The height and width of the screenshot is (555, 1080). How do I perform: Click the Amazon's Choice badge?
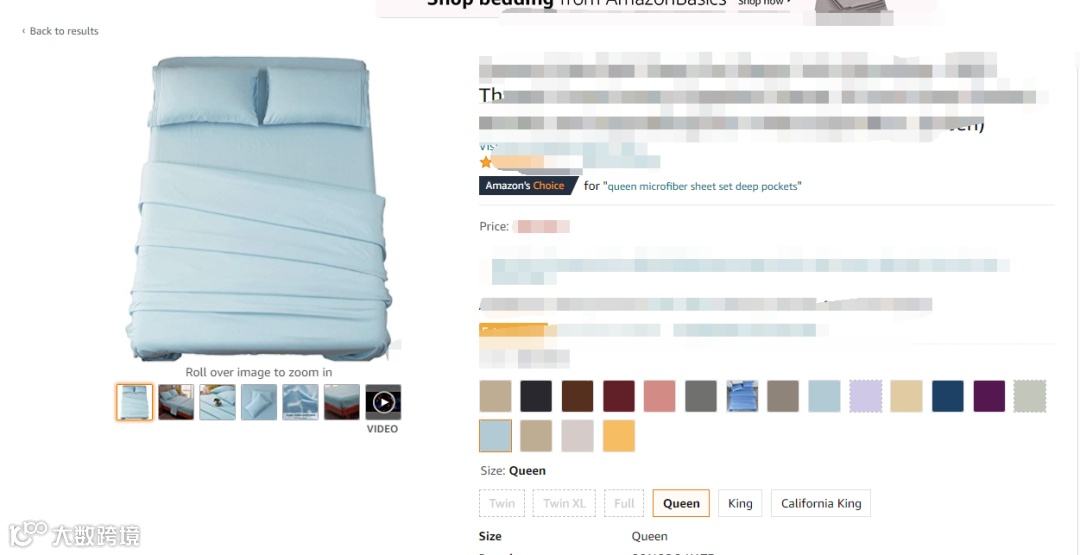[526, 185]
